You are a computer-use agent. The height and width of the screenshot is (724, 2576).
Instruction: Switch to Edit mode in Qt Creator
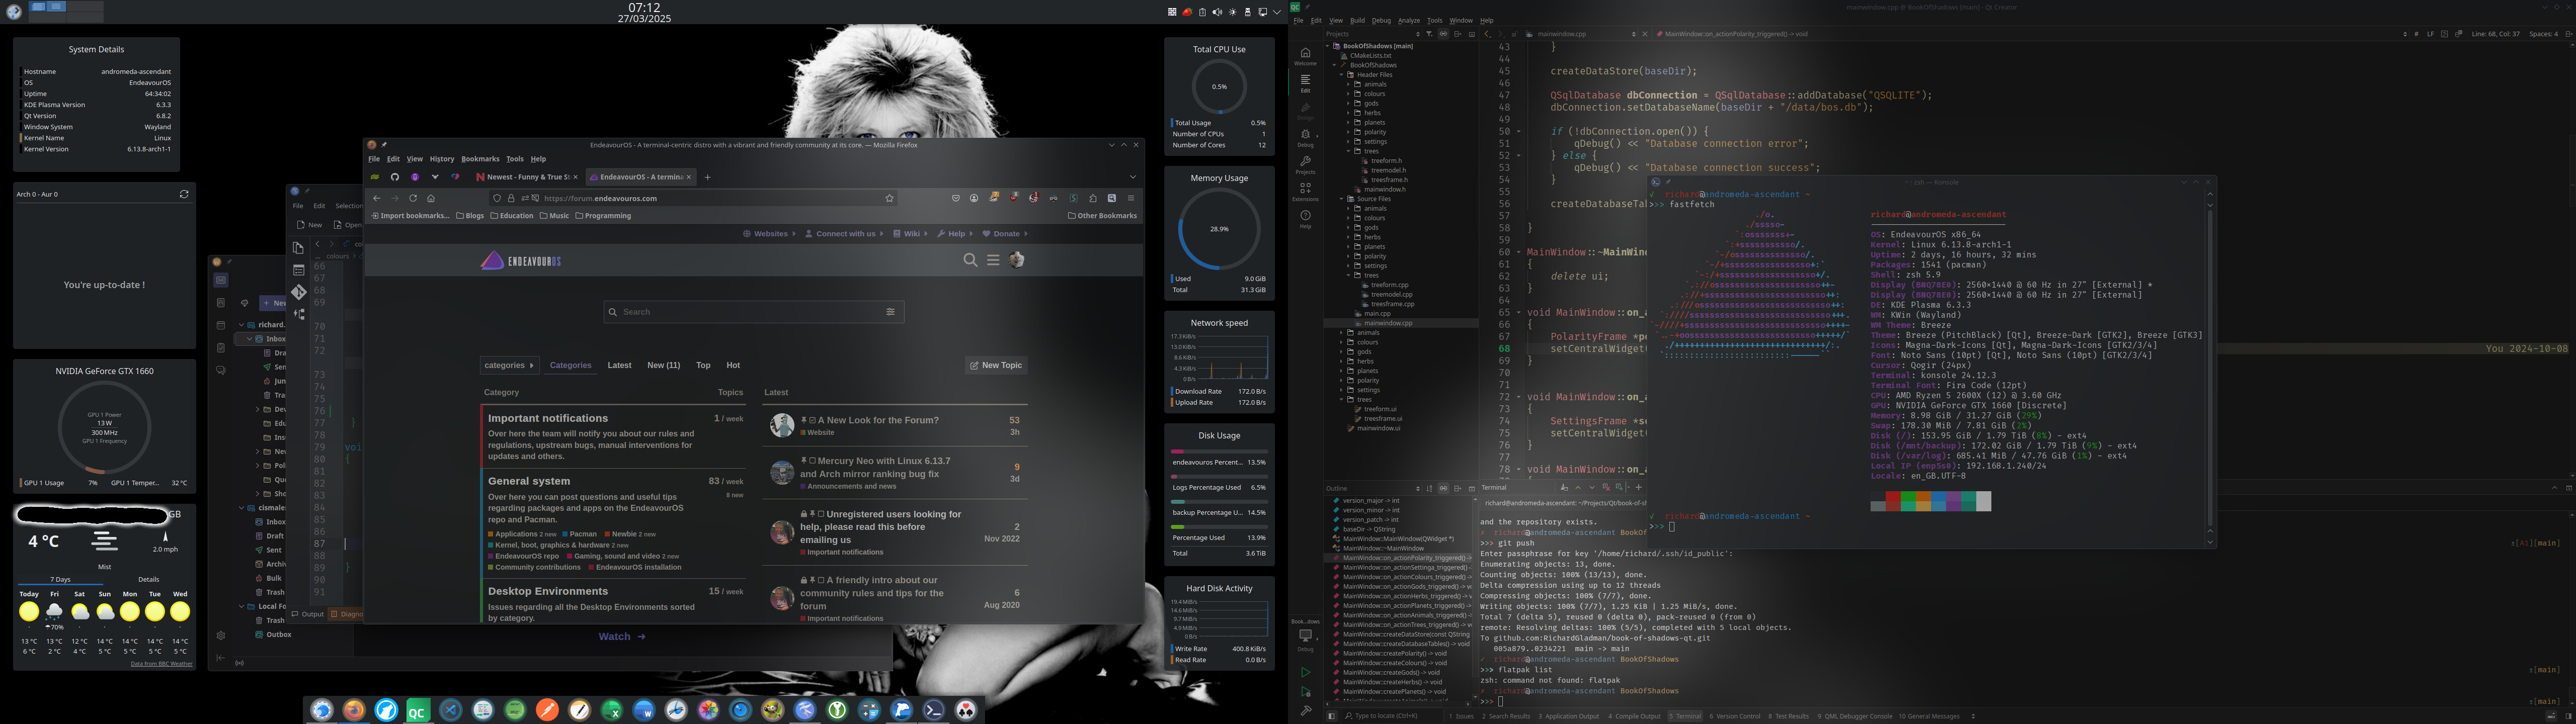coord(1305,83)
